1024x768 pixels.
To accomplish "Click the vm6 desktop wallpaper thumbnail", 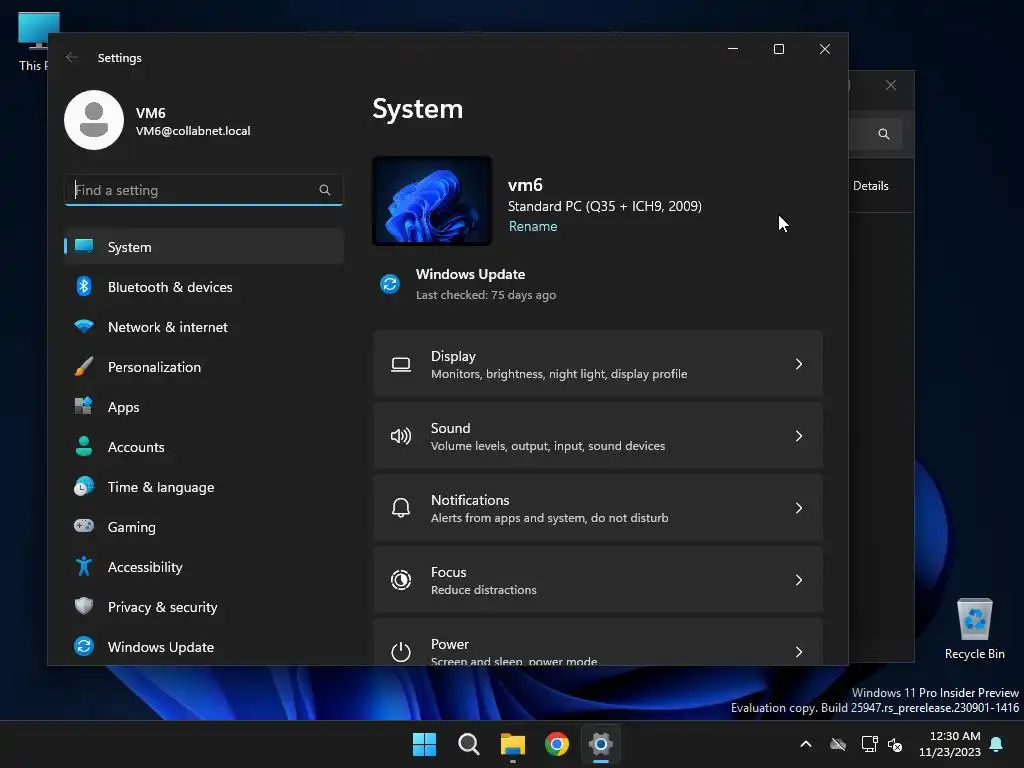I will [x=432, y=200].
